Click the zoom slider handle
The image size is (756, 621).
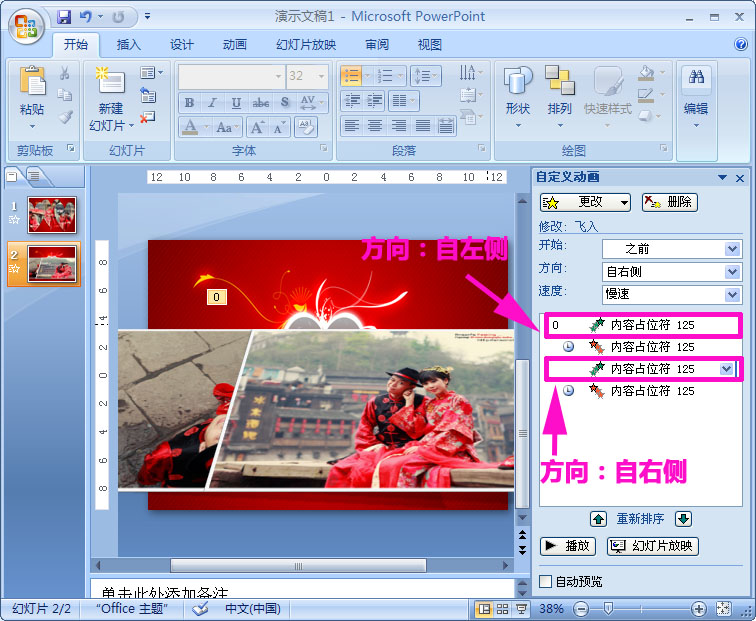coord(608,608)
